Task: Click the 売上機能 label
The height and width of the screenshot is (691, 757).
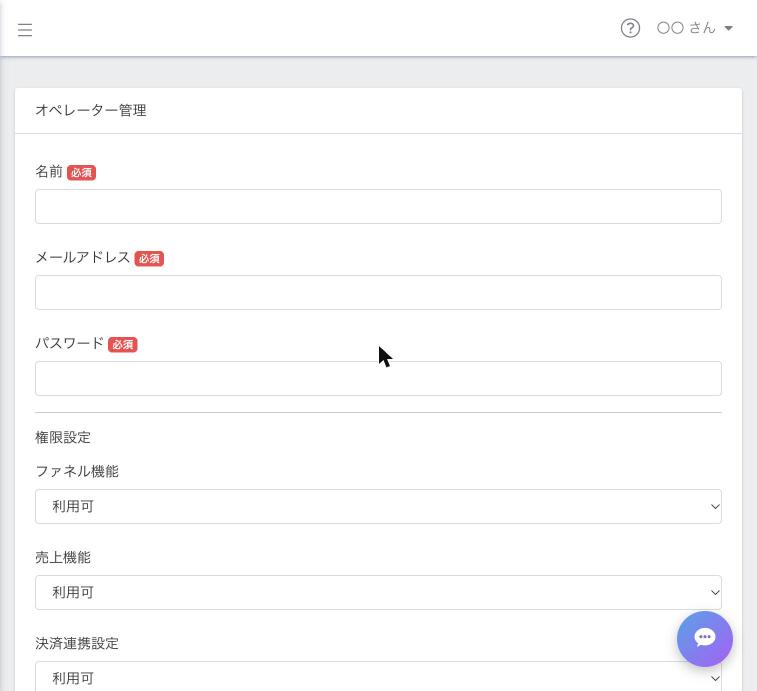Action: [63, 557]
